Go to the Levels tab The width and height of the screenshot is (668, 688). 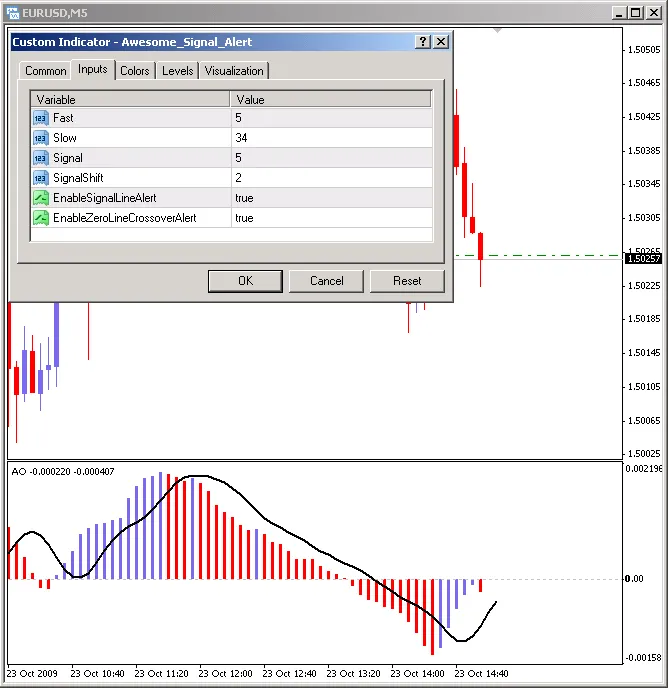pyautogui.click(x=177, y=71)
